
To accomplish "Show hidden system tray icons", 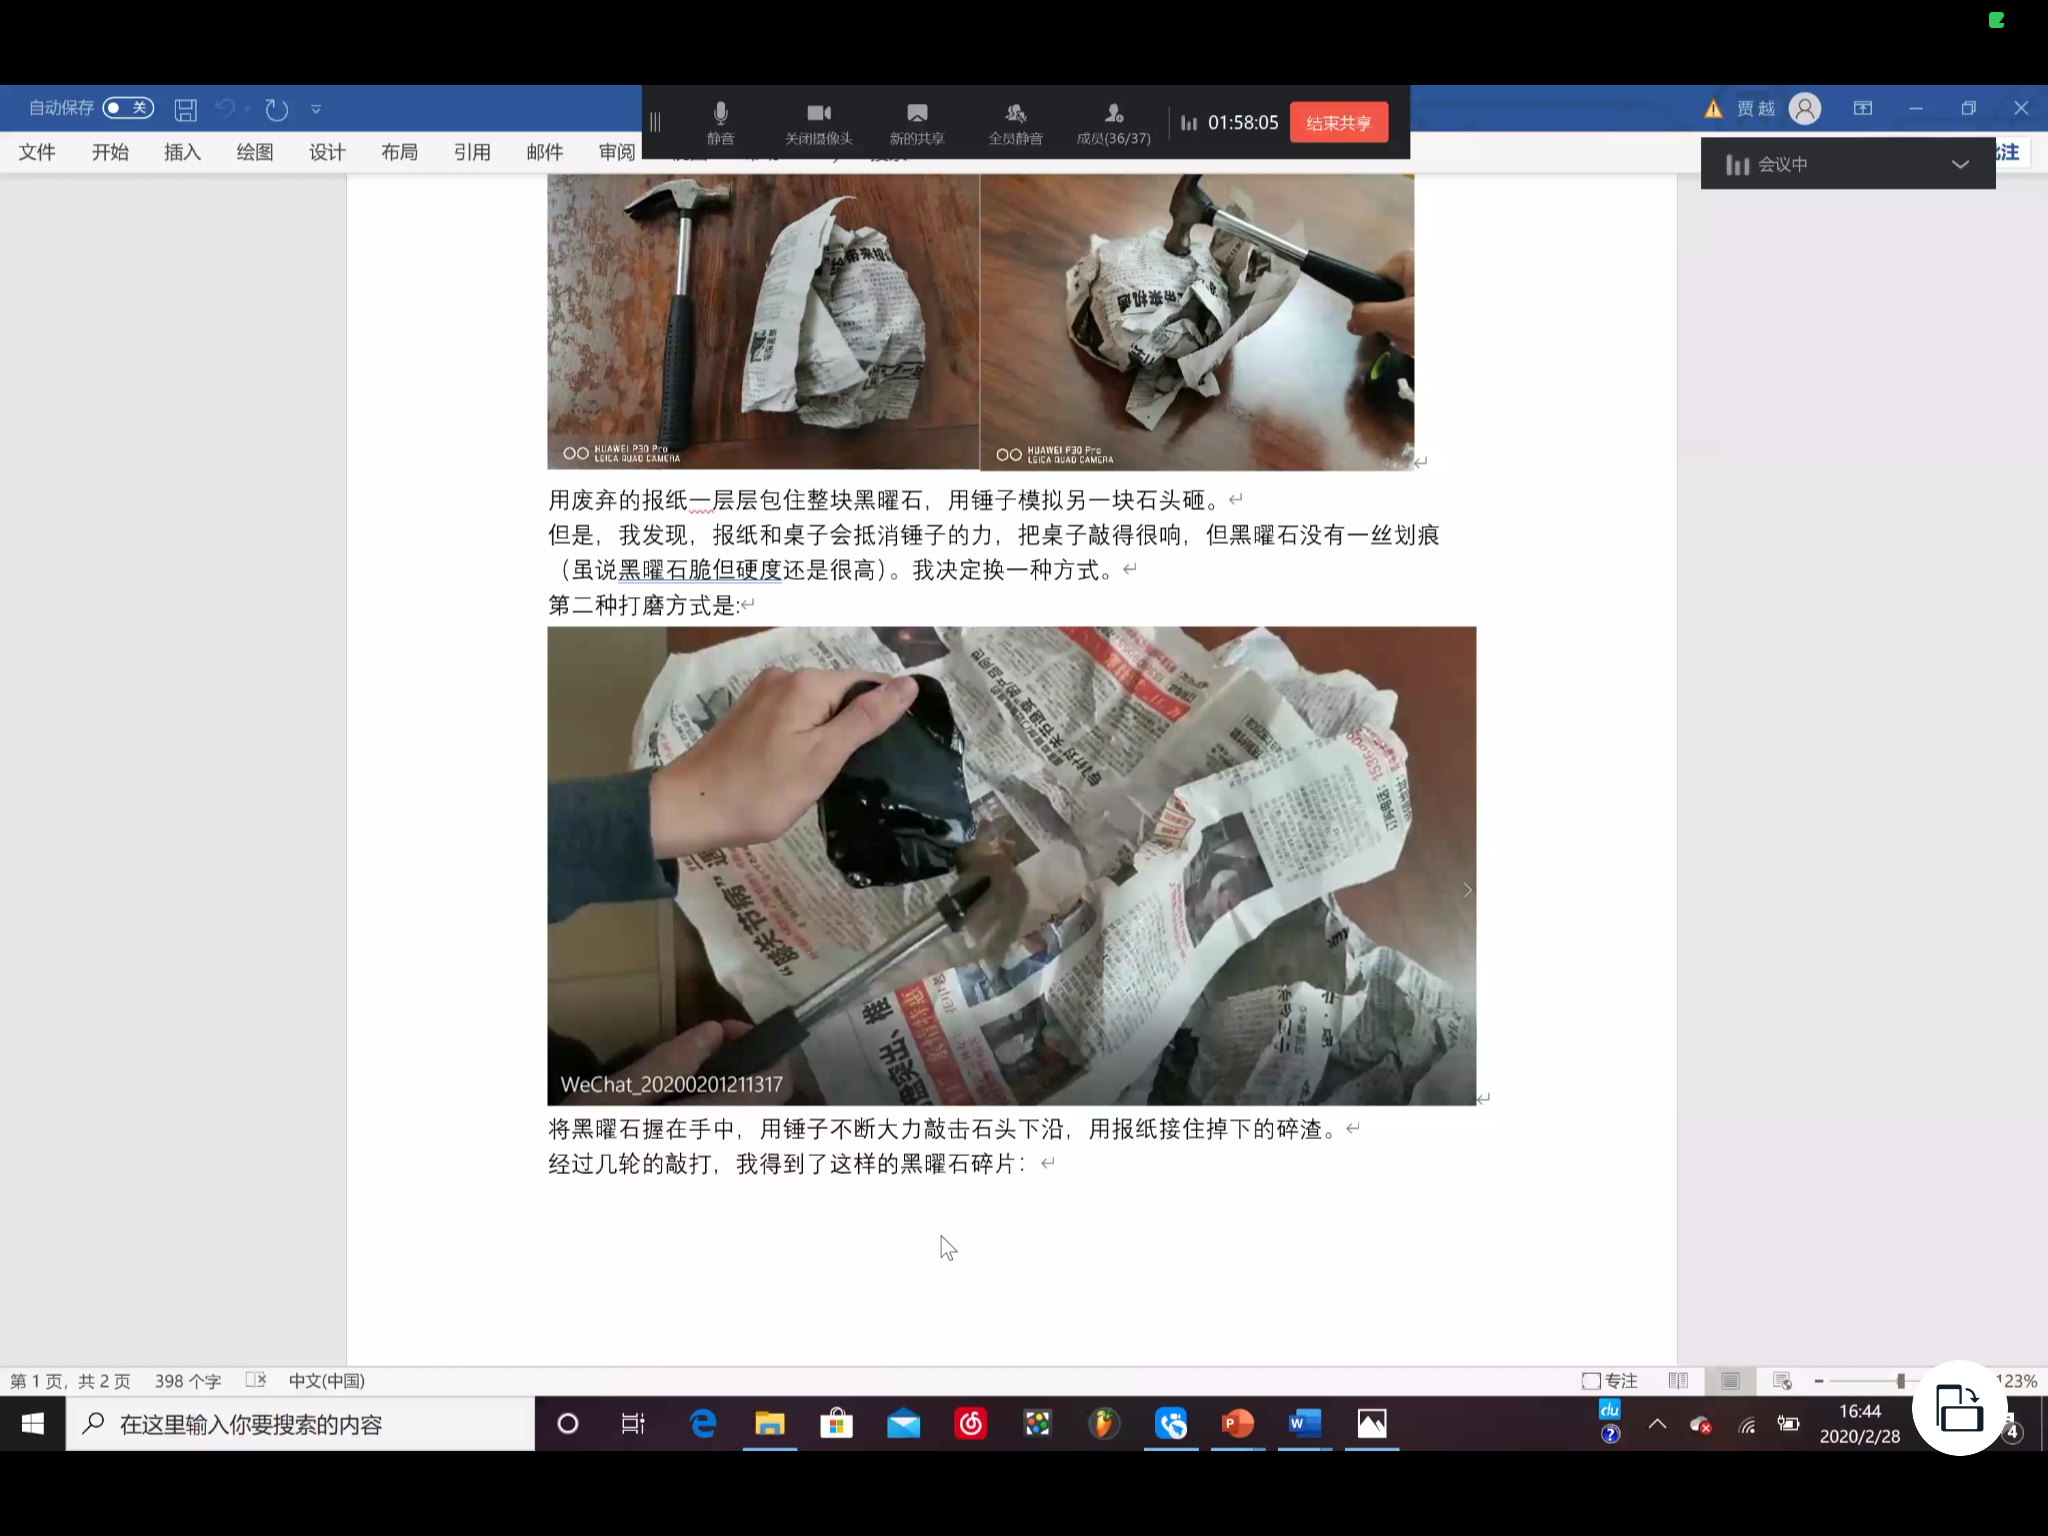I will (x=1657, y=1424).
